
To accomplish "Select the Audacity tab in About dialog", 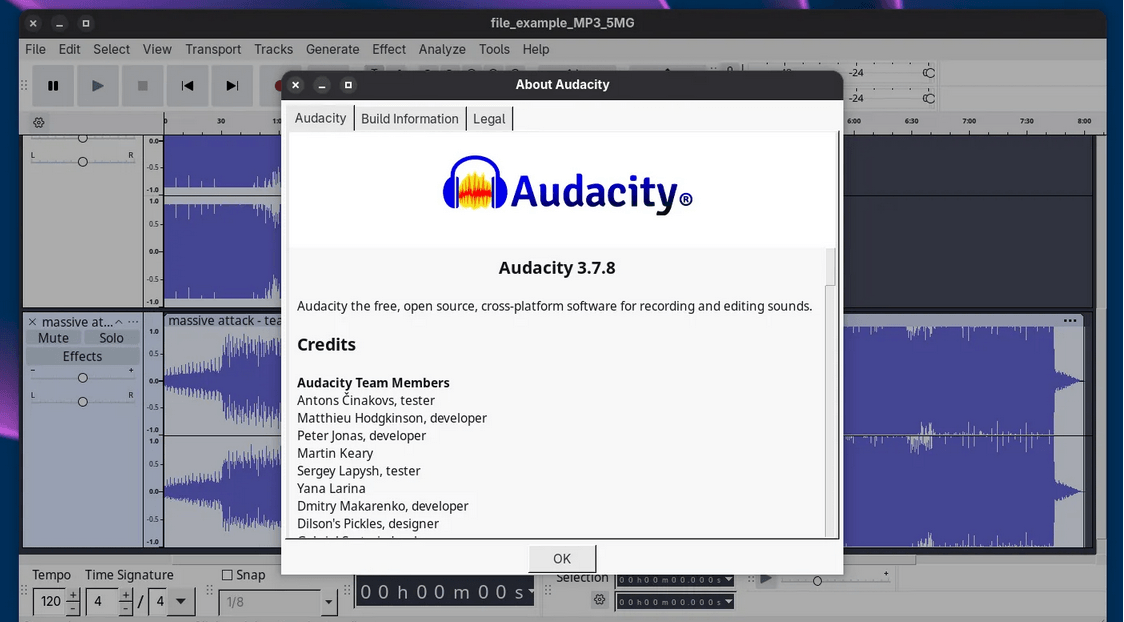I will (320, 118).
